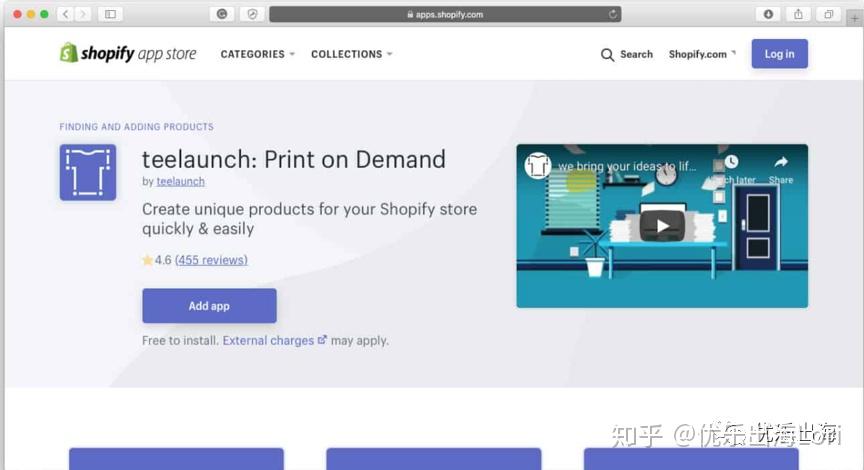Click the Safari share icon

click(x=798, y=14)
